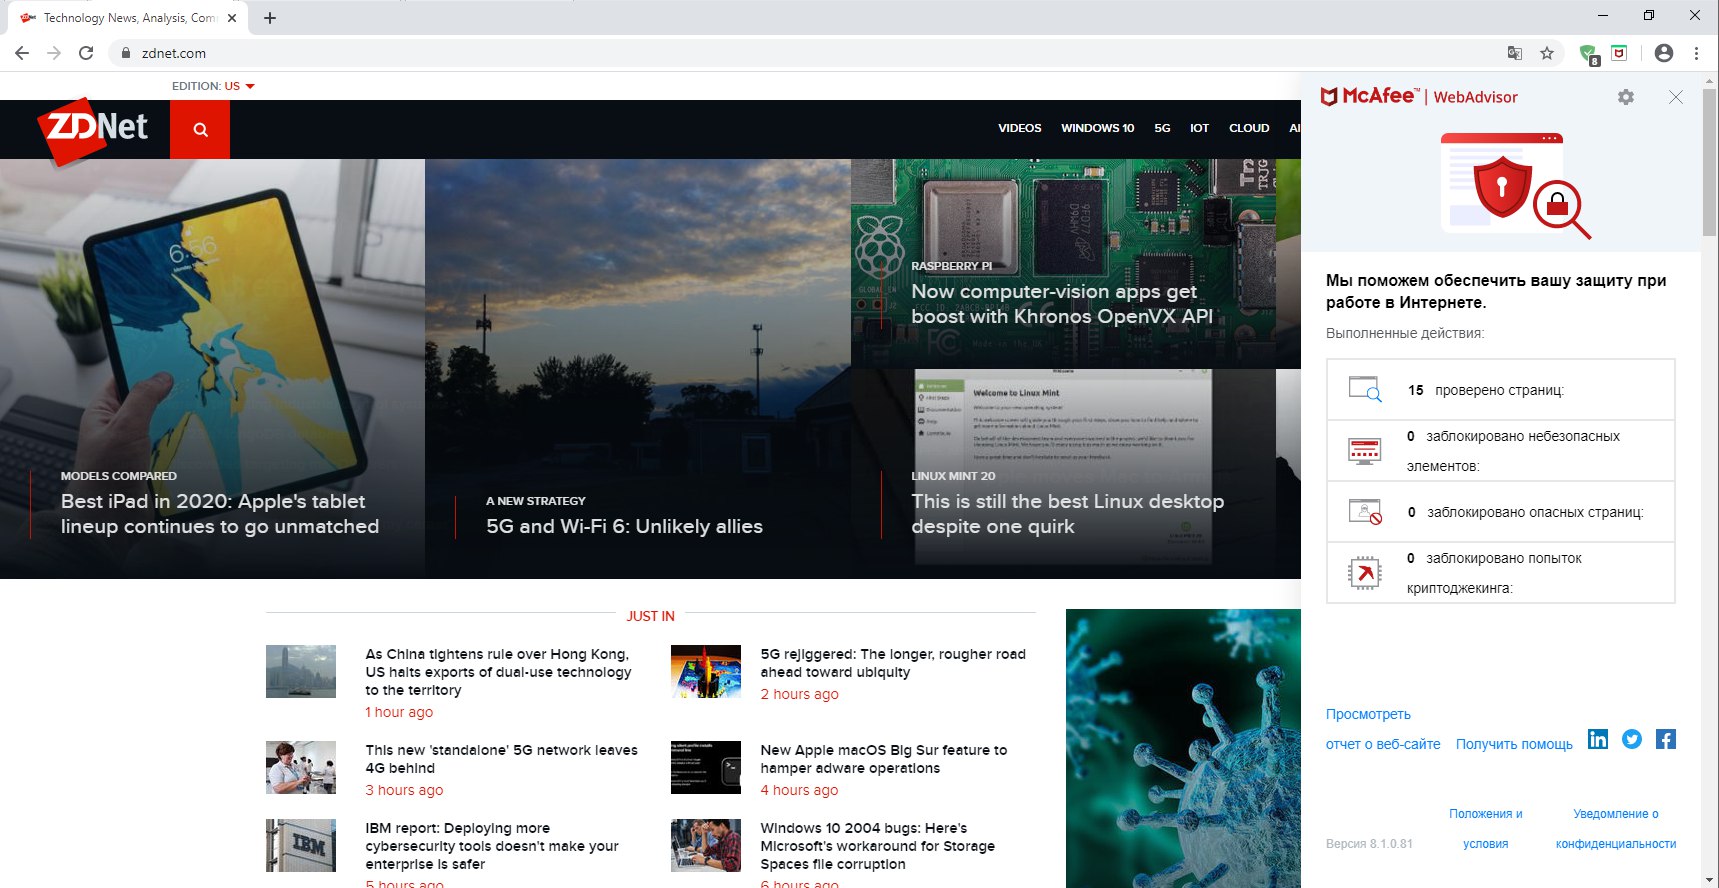
Task: Share via the Twitter icon
Action: tap(1632, 739)
